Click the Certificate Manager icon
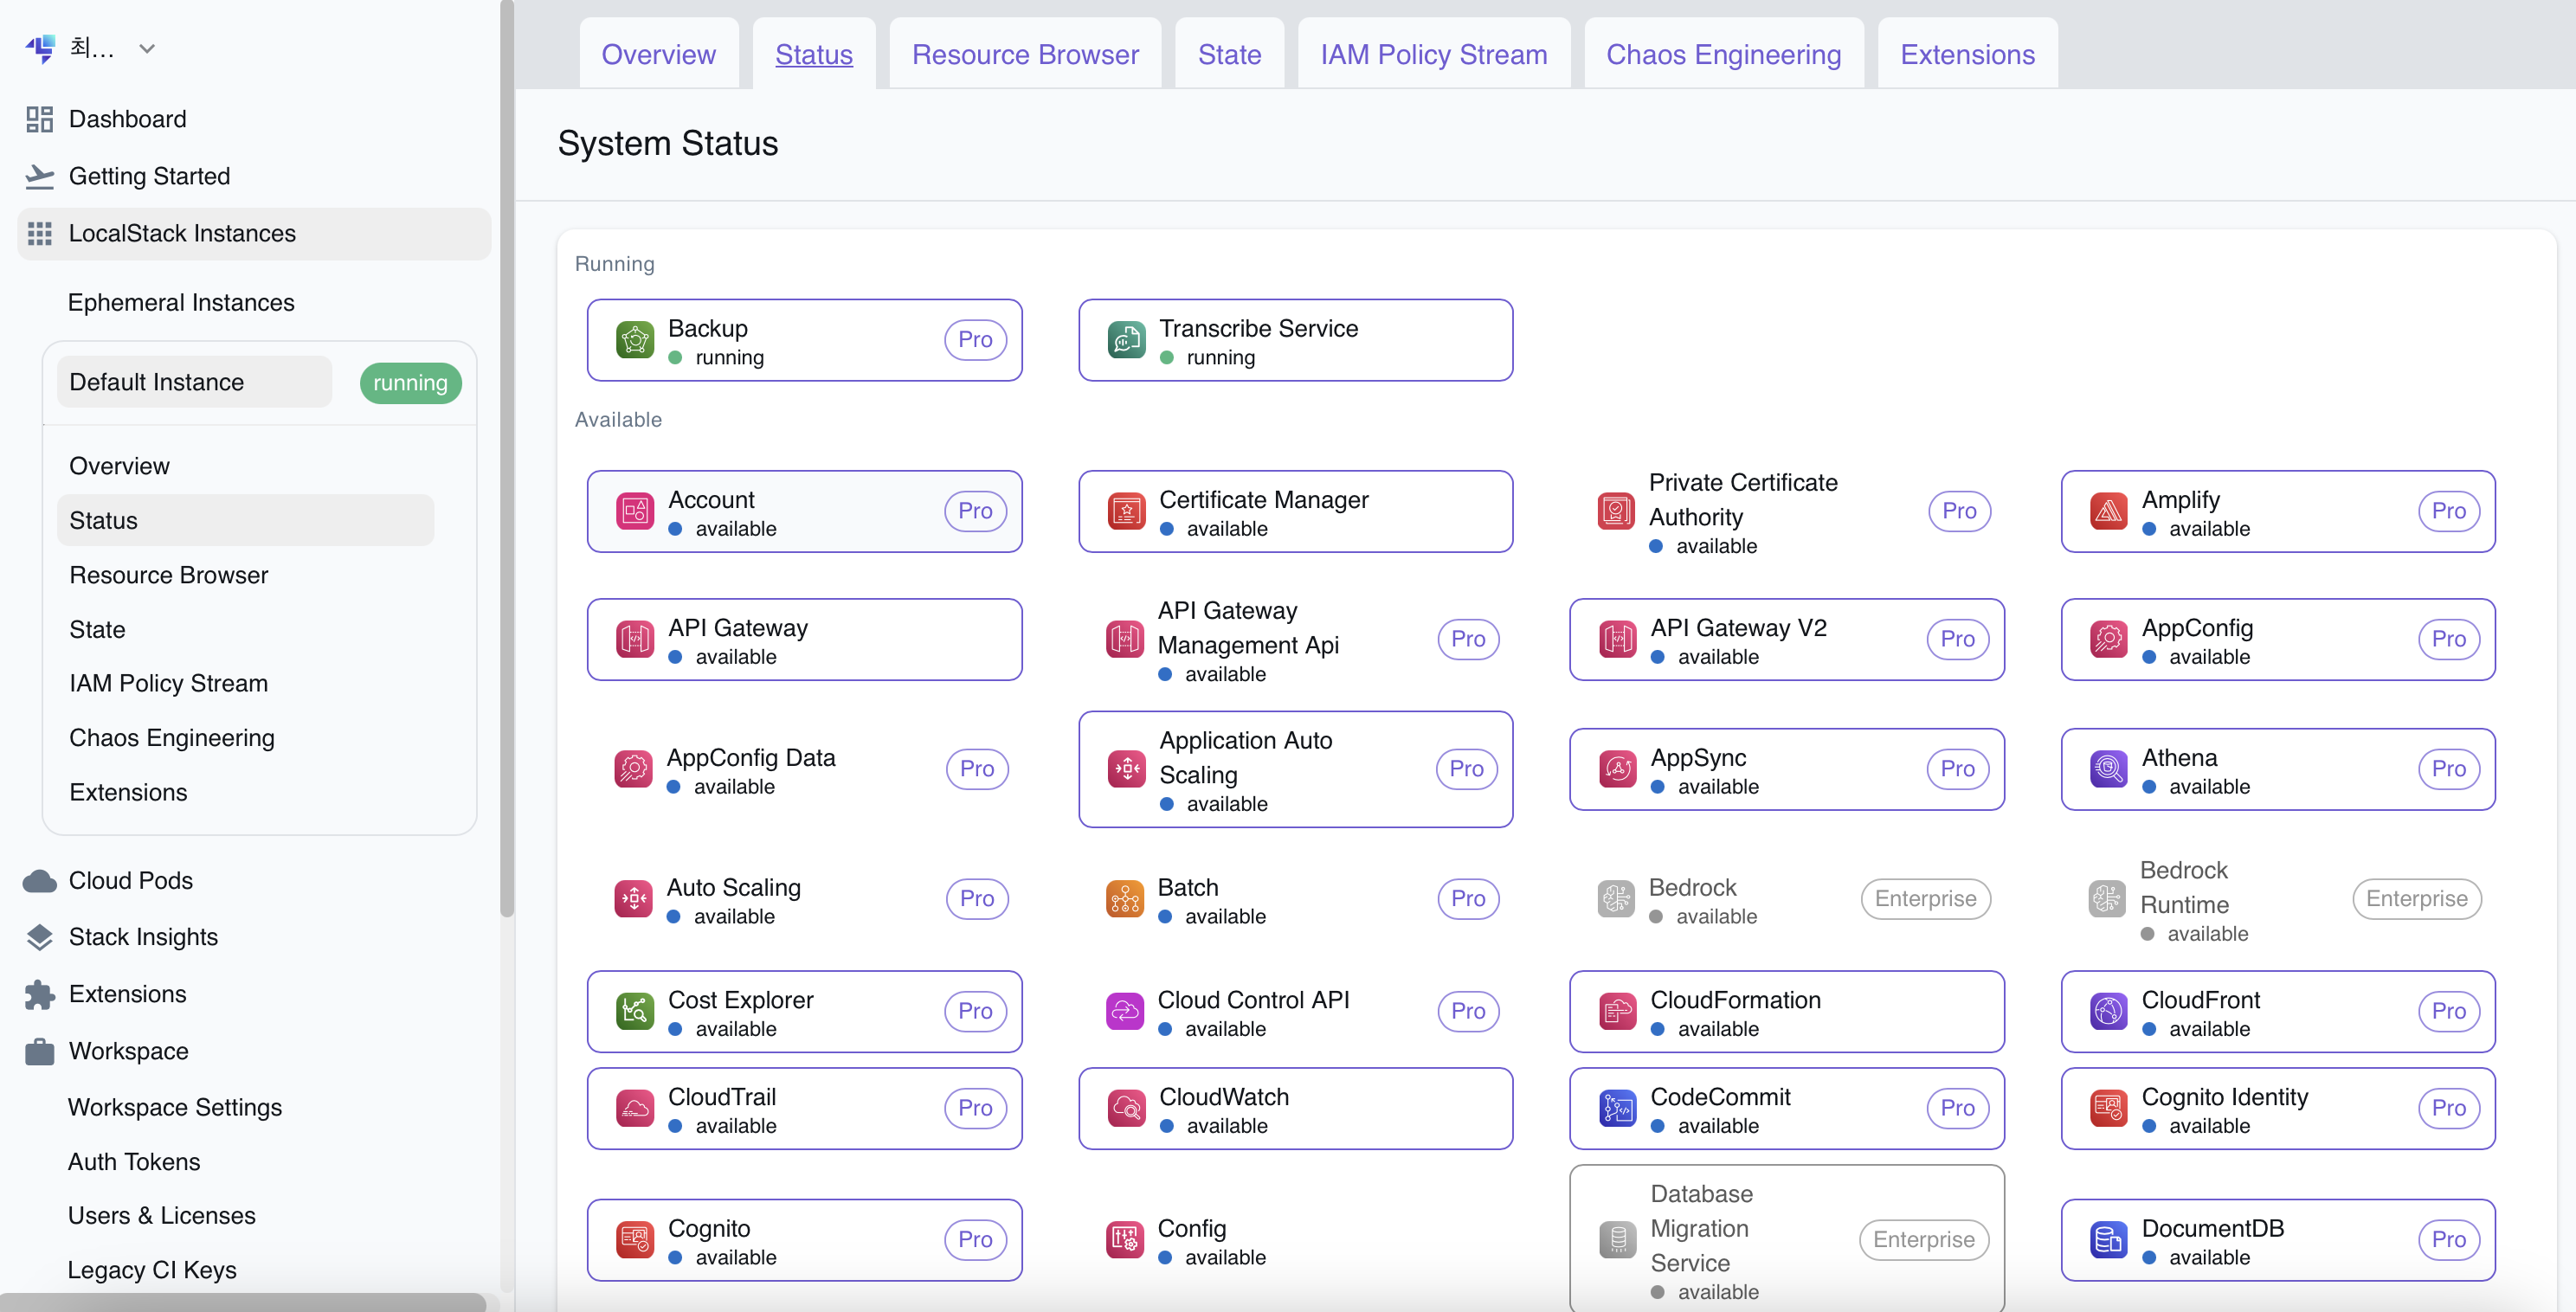Screen dimensions: 2576x1312 click(x=1126, y=511)
